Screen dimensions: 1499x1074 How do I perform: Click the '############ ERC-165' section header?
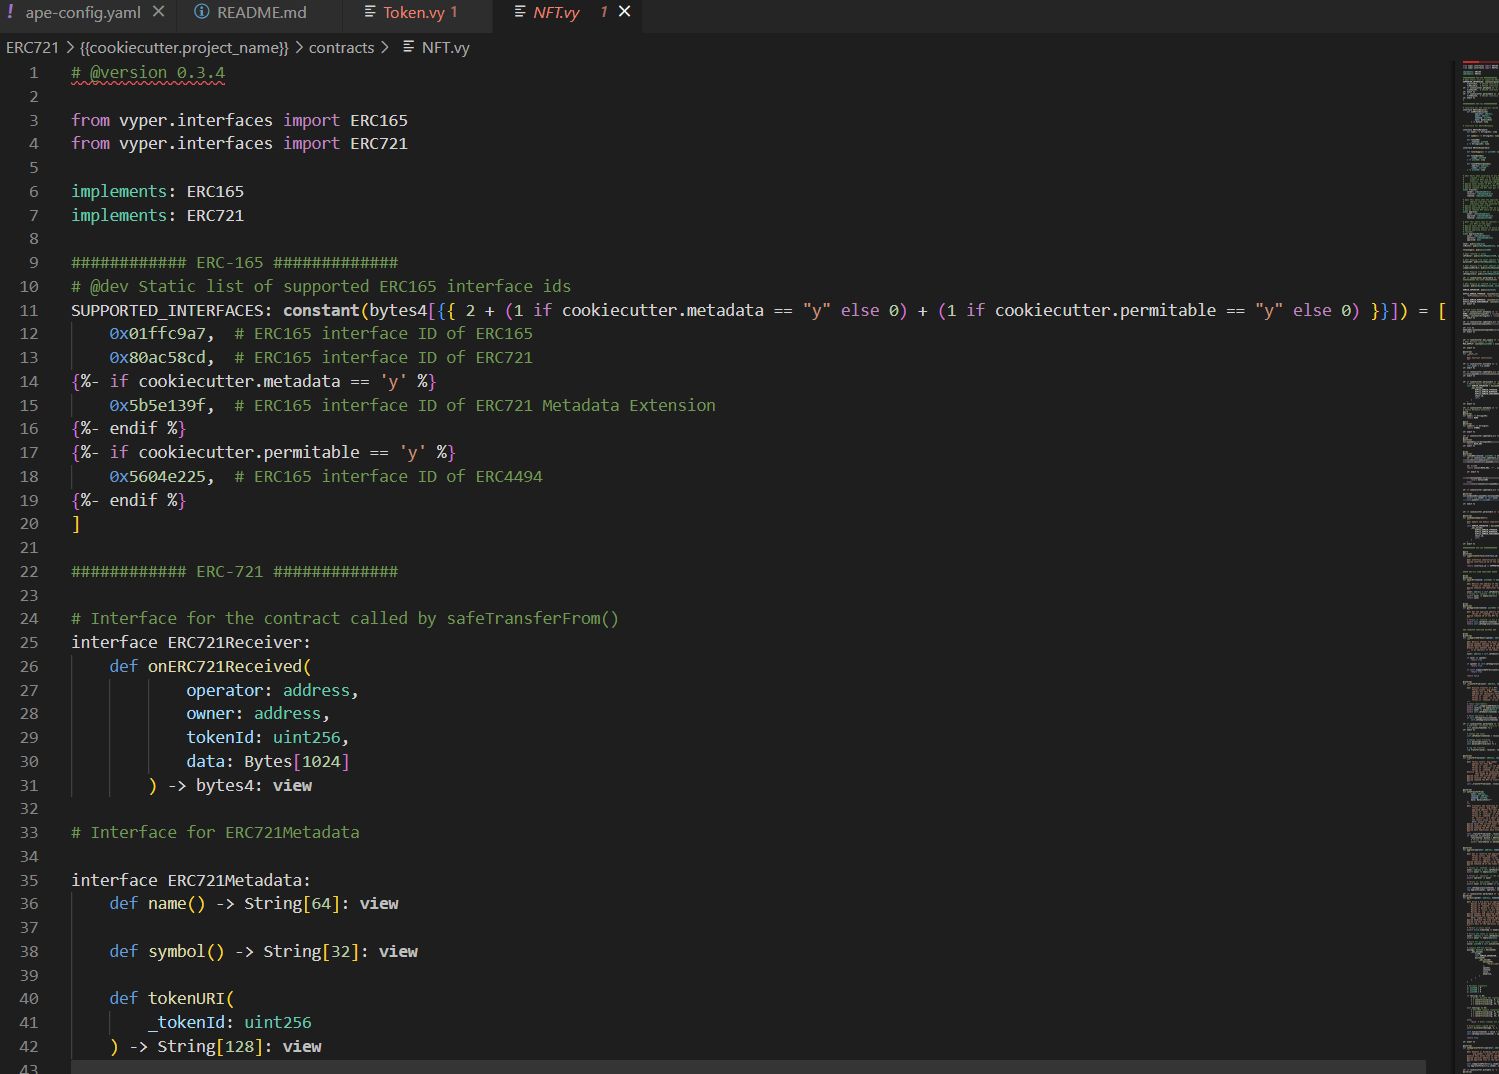(x=234, y=263)
